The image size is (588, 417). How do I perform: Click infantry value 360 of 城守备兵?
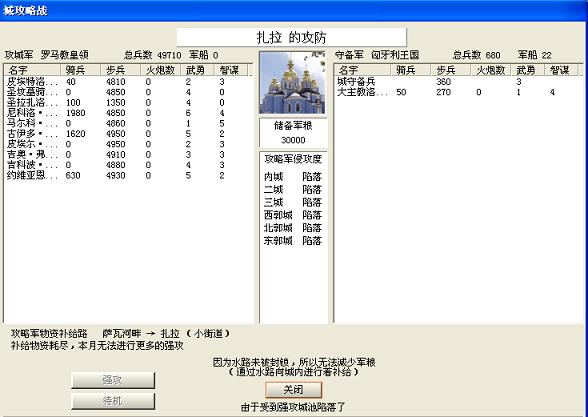pyautogui.click(x=444, y=82)
